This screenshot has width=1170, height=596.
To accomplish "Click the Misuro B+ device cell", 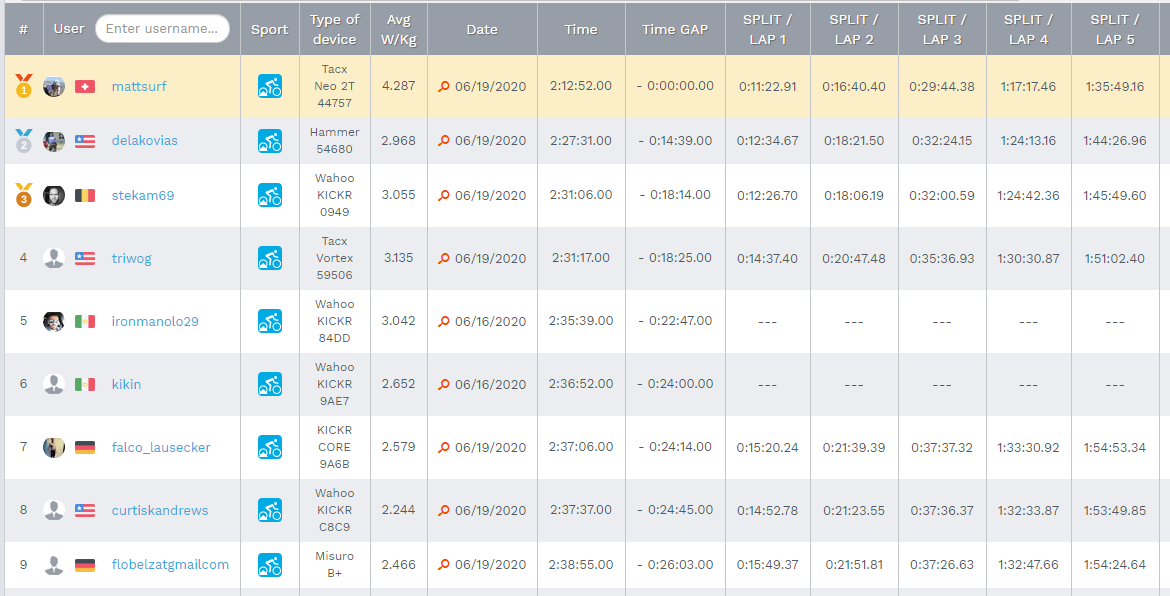I will (x=334, y=565).
